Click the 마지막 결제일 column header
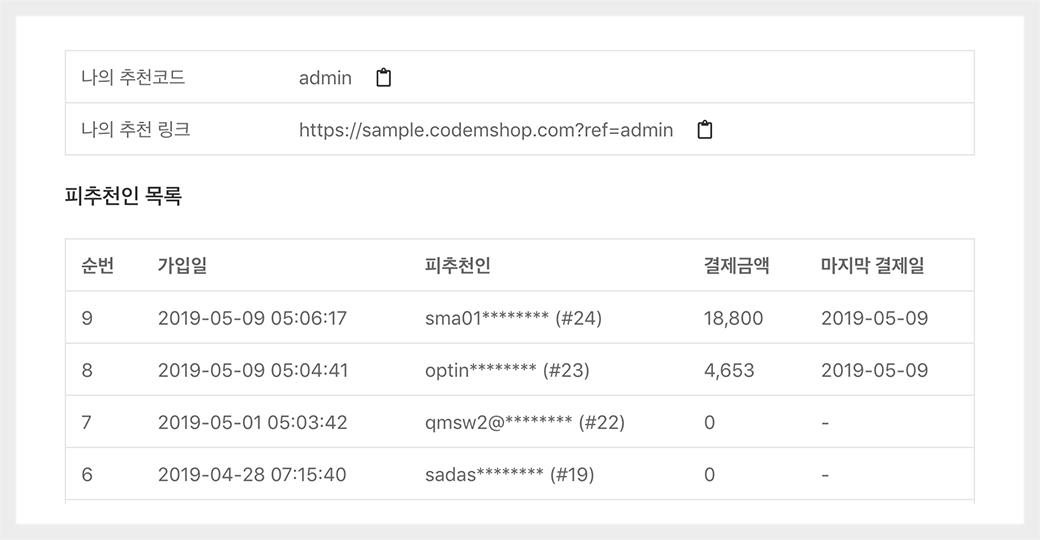Screen dimensions: 1040x540 [872, 265]
